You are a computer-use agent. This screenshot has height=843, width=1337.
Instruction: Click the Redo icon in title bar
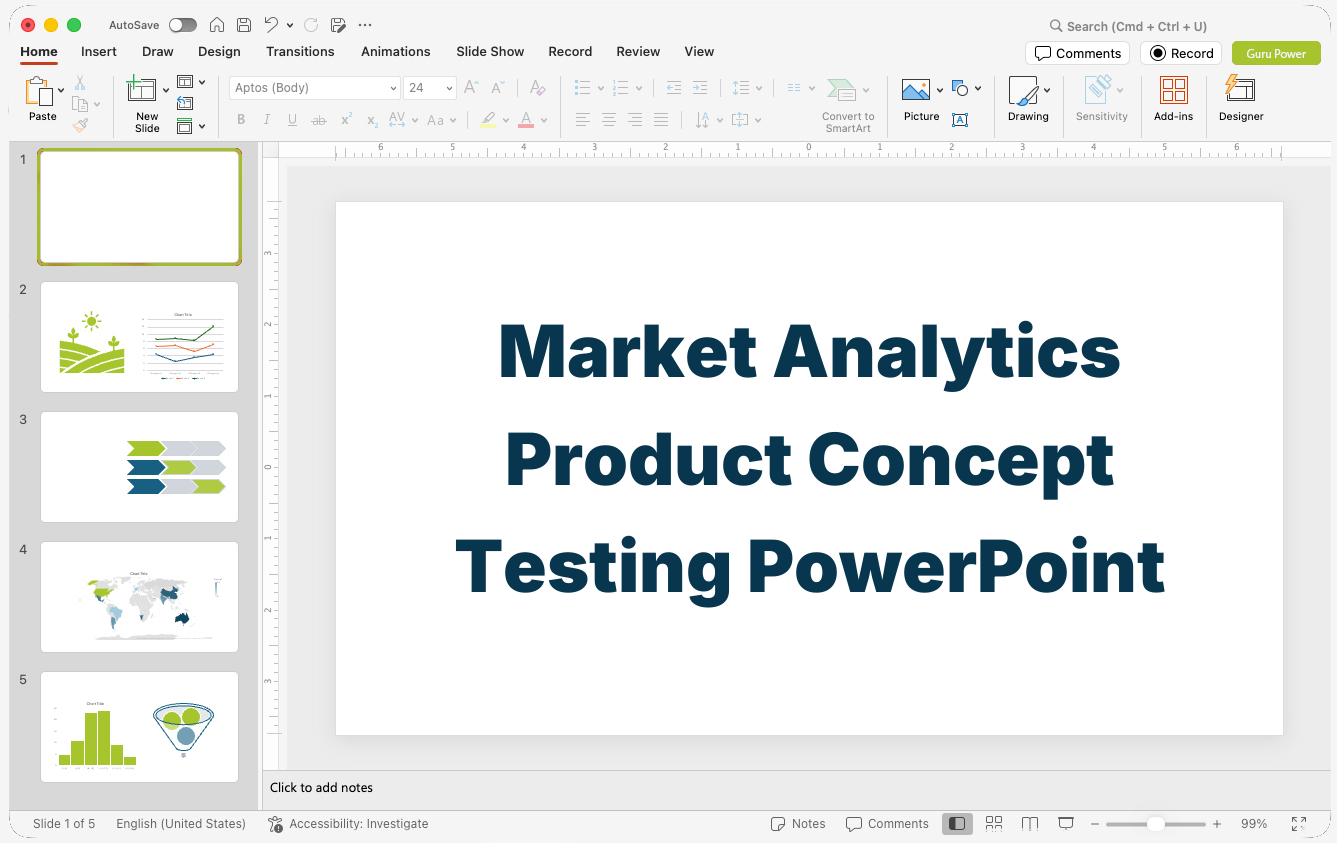pyautogui.click(x=311, y=25)
